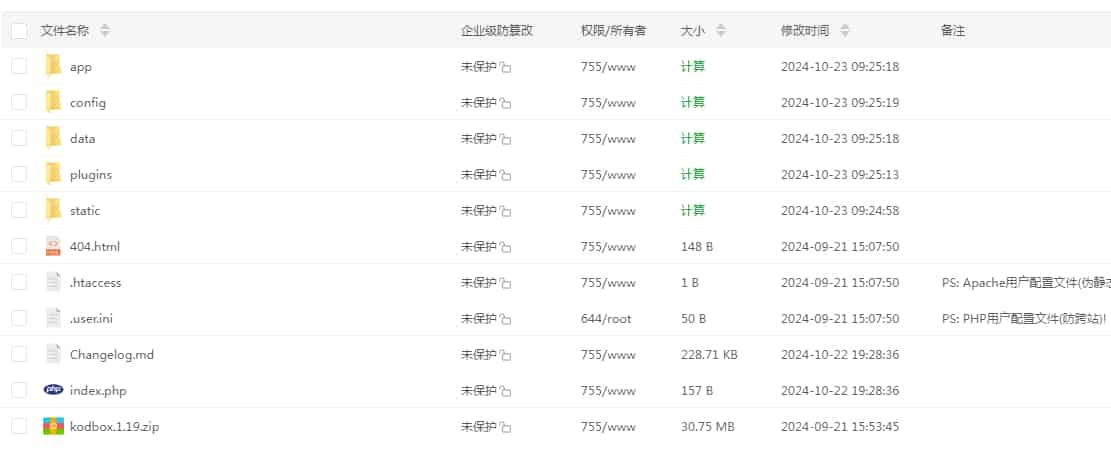Click the index.php PHP file icon
This screenshot has width=1111, height=463.
coord(53,390)
